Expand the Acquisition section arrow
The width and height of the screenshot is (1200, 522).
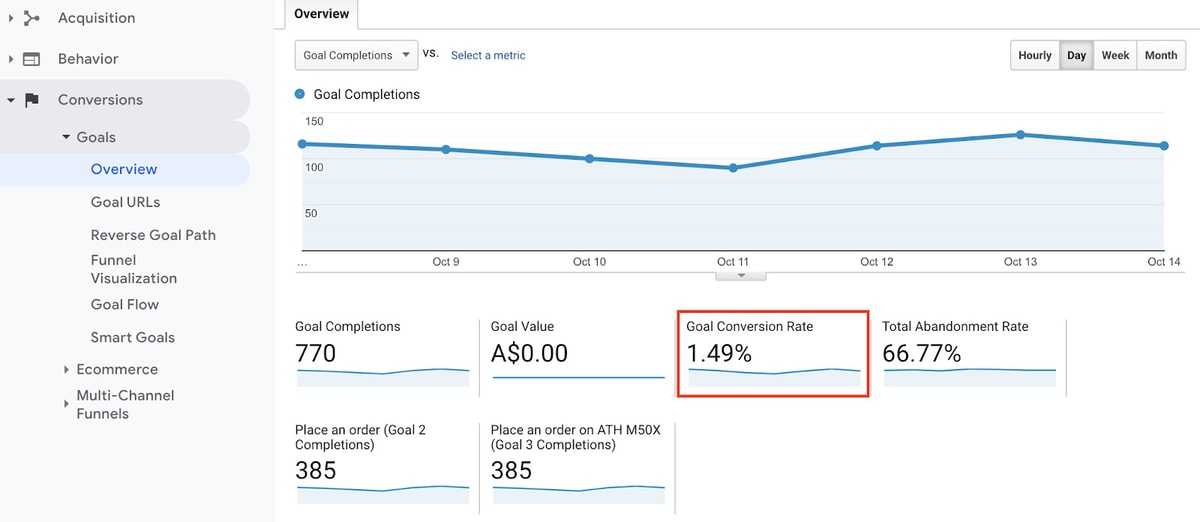[x=10, y=18]
